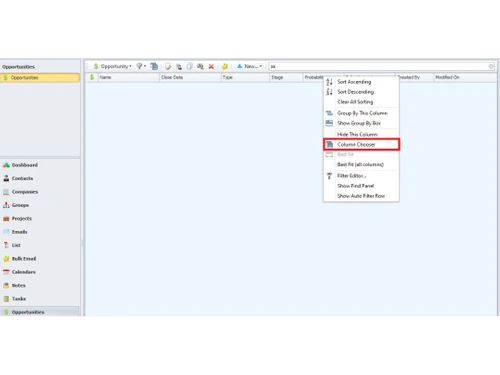Open Groups in the sidebar

[x=40, y=205]
